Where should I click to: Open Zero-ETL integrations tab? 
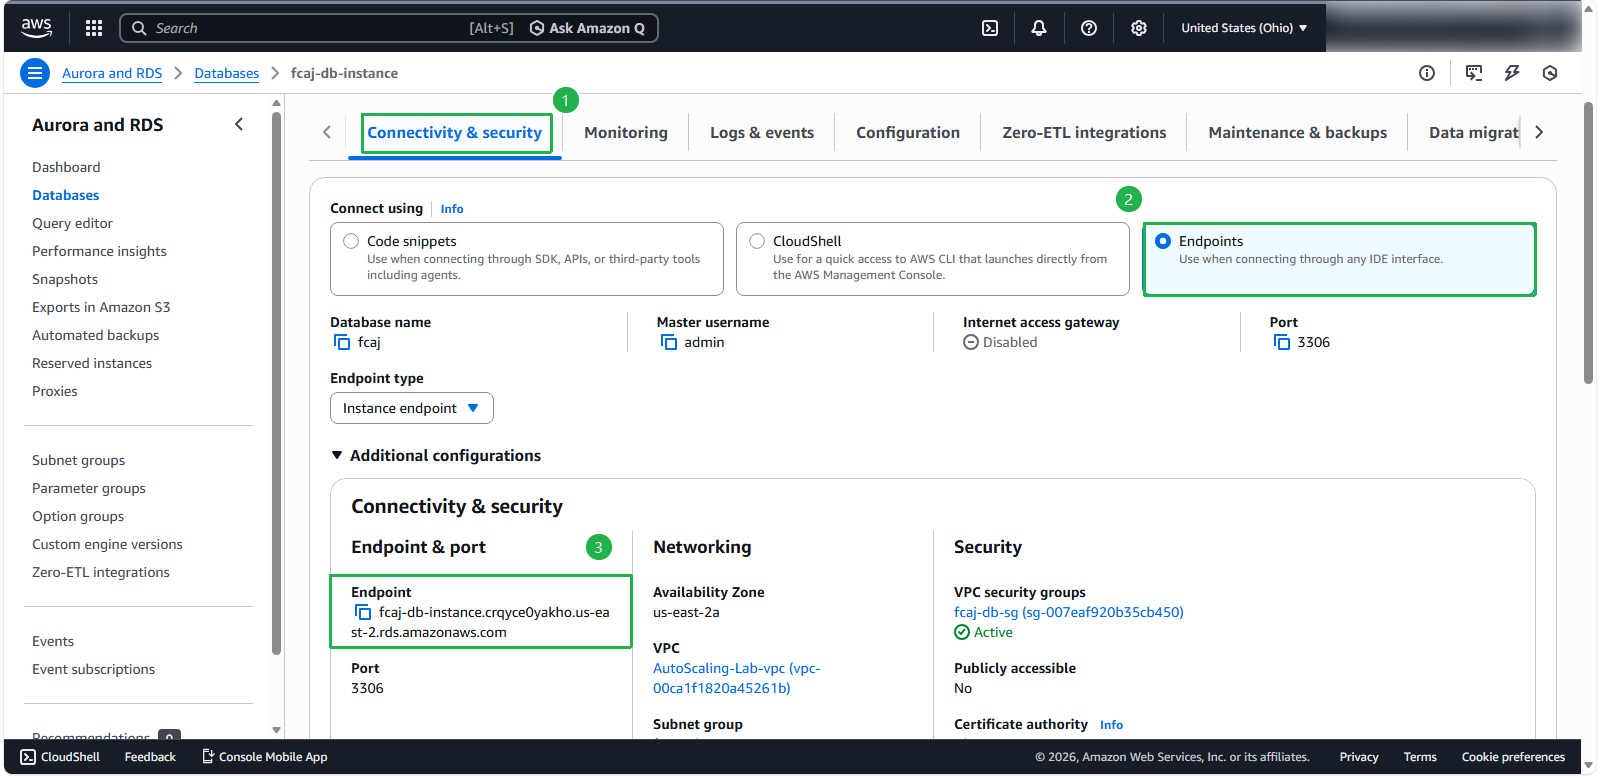(x=1085, y=132)
